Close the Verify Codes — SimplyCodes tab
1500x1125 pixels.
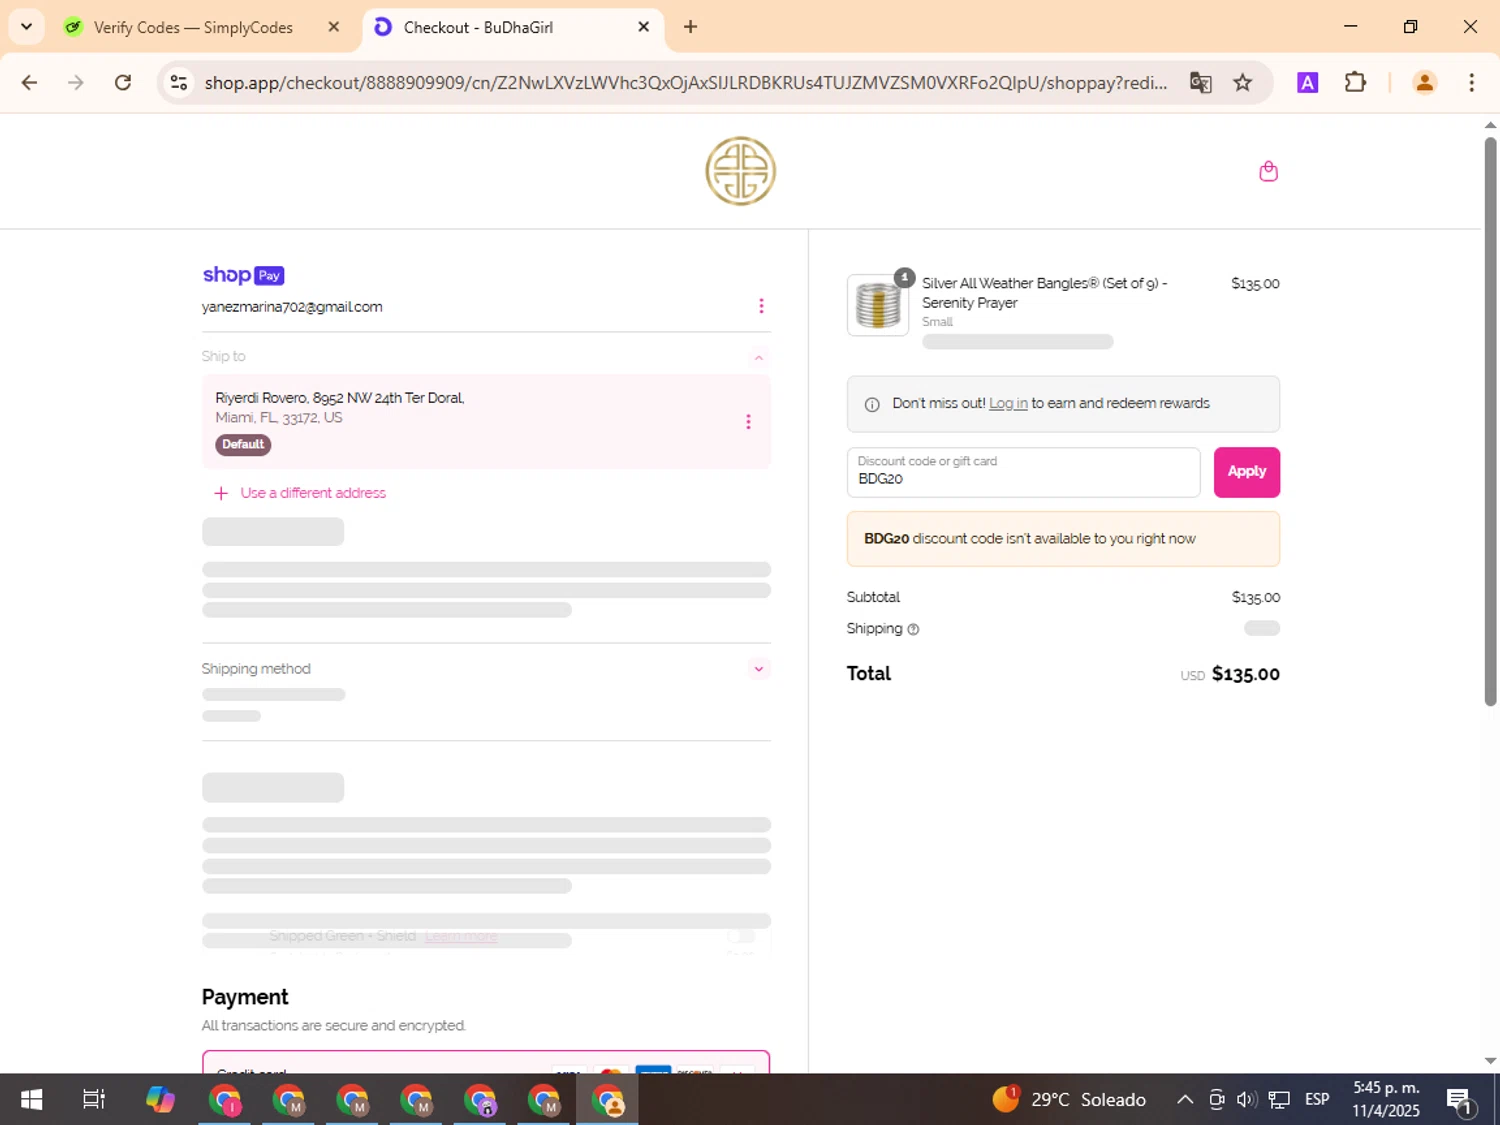[334, 27]
